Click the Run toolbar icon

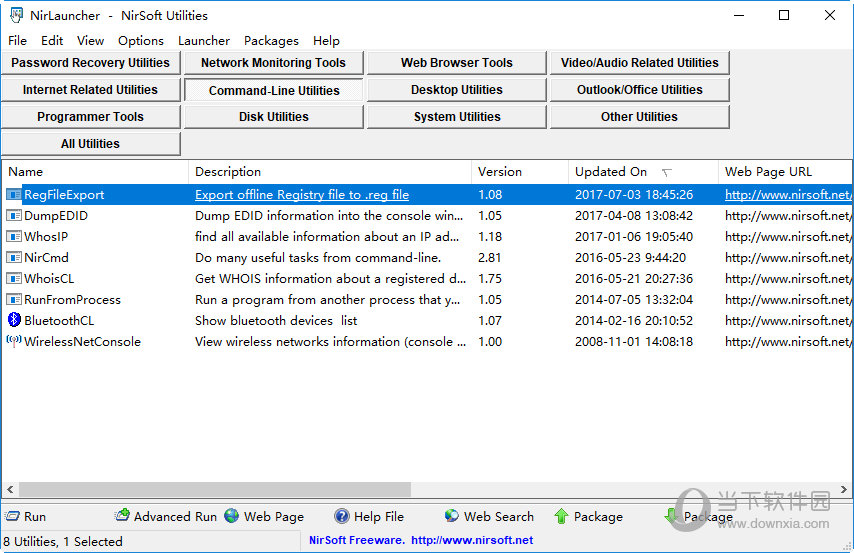coord(12,516)
